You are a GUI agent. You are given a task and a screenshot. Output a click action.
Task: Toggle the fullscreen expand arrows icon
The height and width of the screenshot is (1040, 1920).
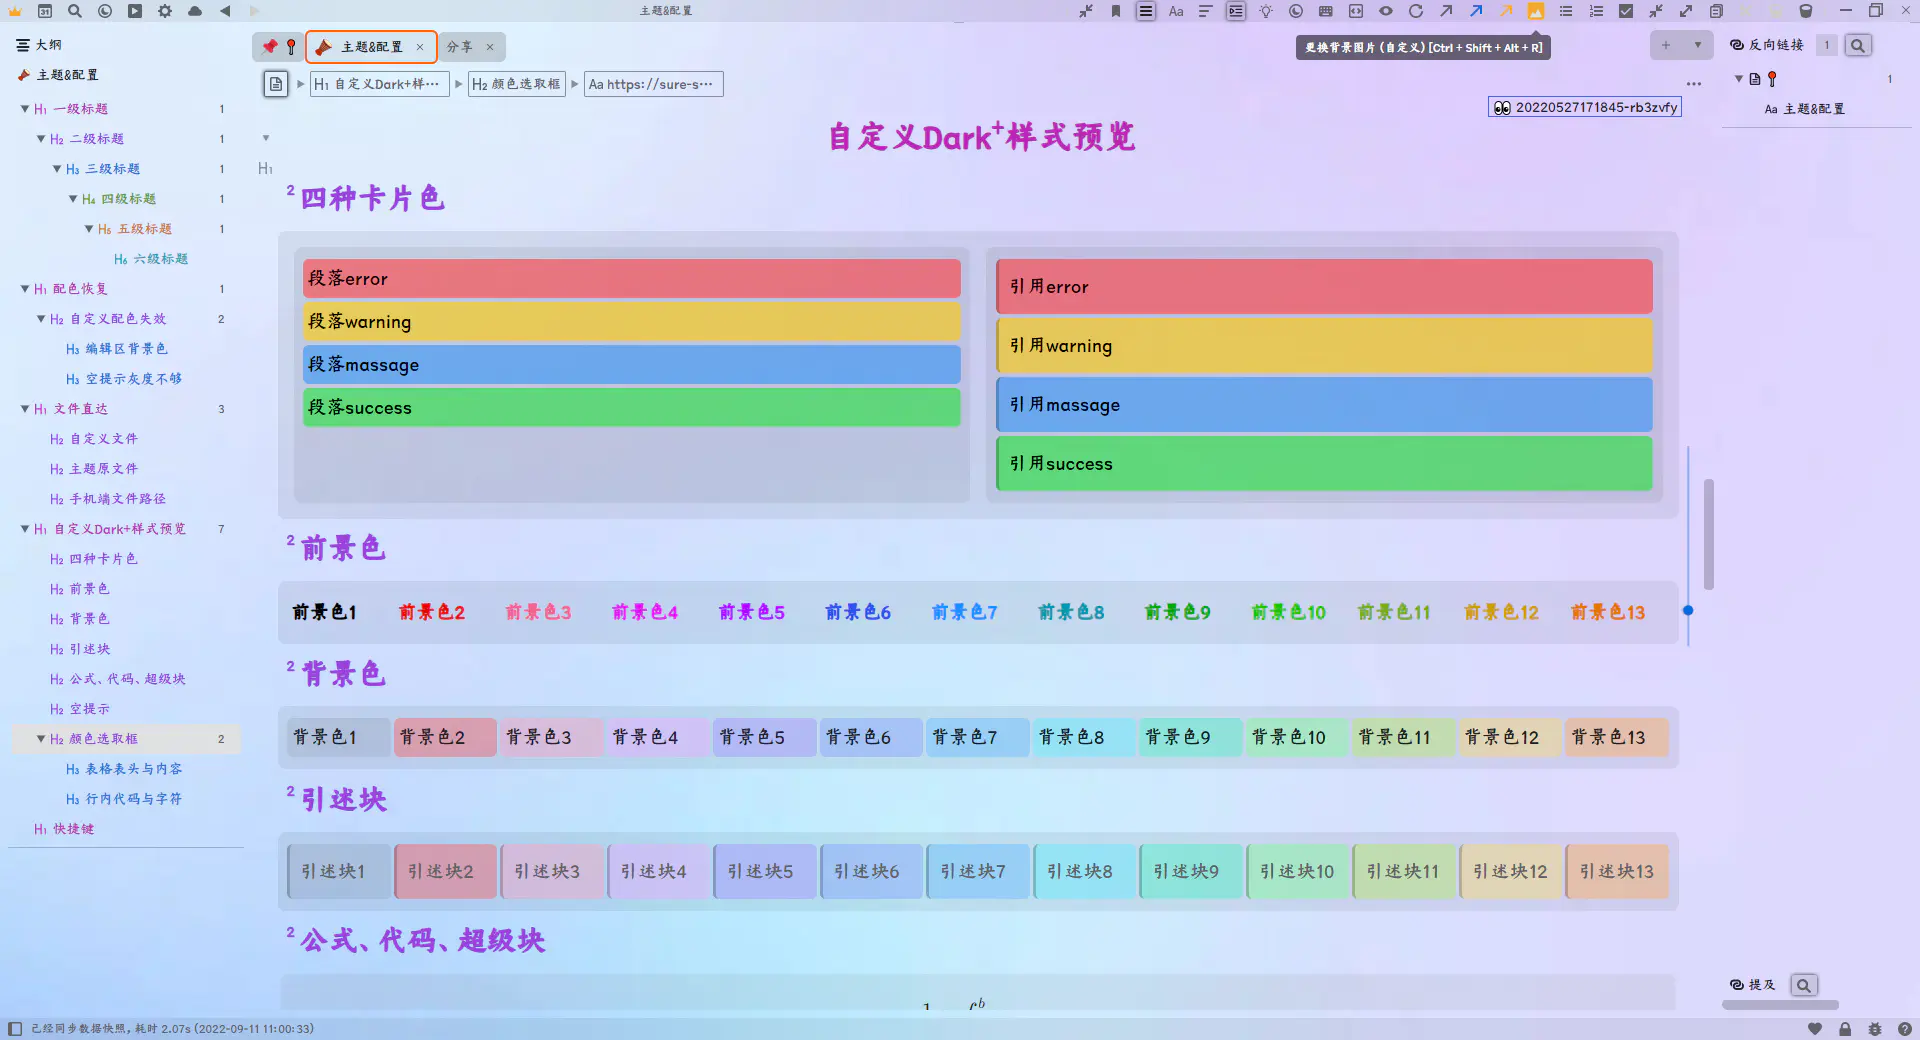[1686, 11]
